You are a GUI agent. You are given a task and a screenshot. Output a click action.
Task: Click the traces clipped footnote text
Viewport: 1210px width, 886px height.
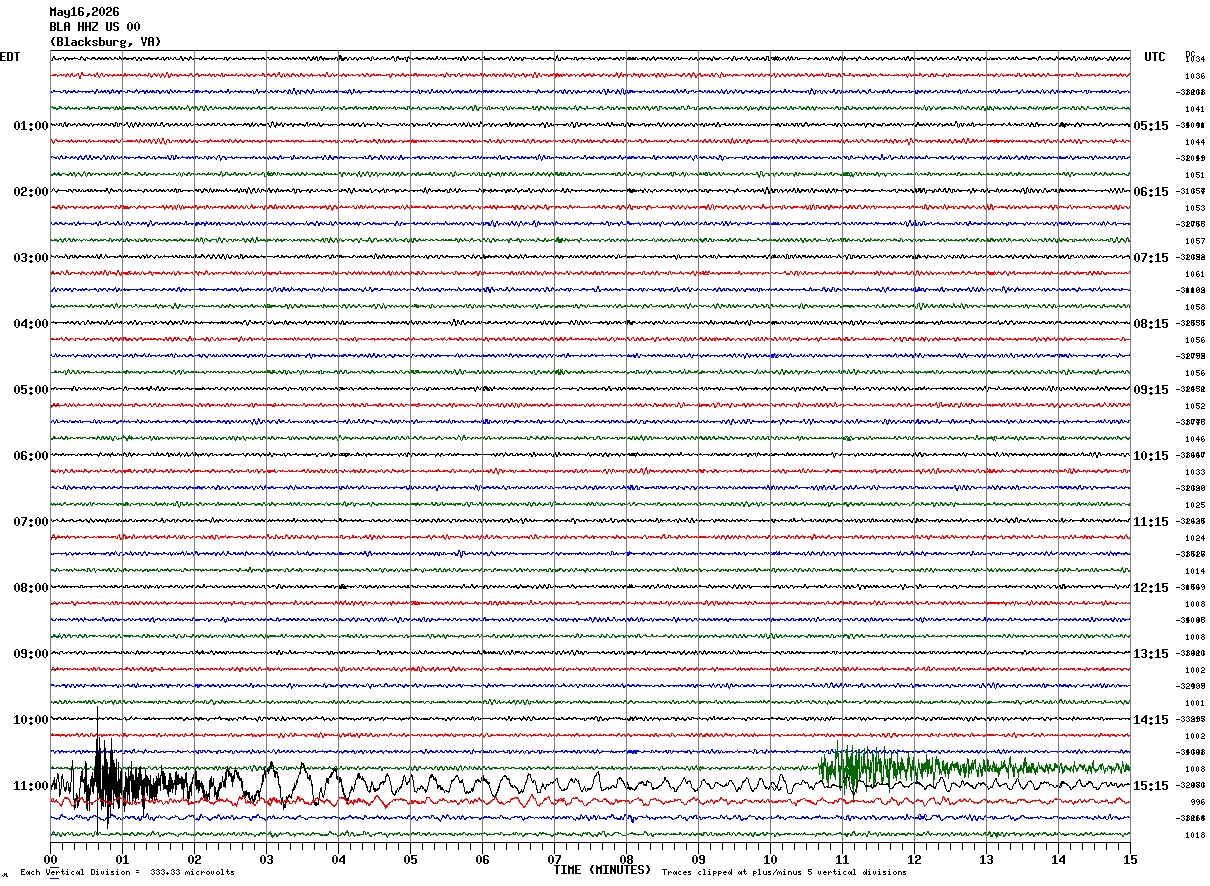[x=784, y=872]
